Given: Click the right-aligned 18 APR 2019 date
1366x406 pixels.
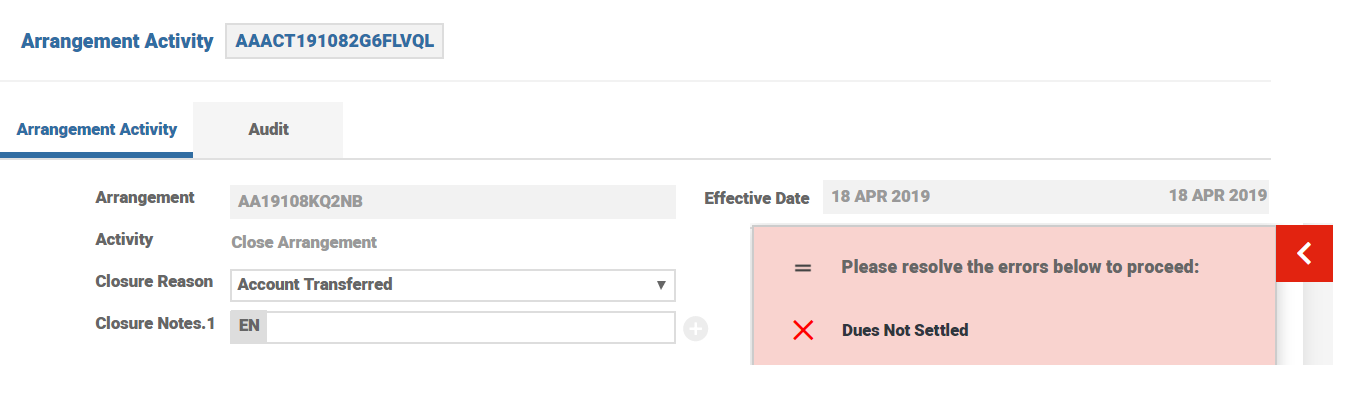Looking at the screenshot, I should 1217,196.
